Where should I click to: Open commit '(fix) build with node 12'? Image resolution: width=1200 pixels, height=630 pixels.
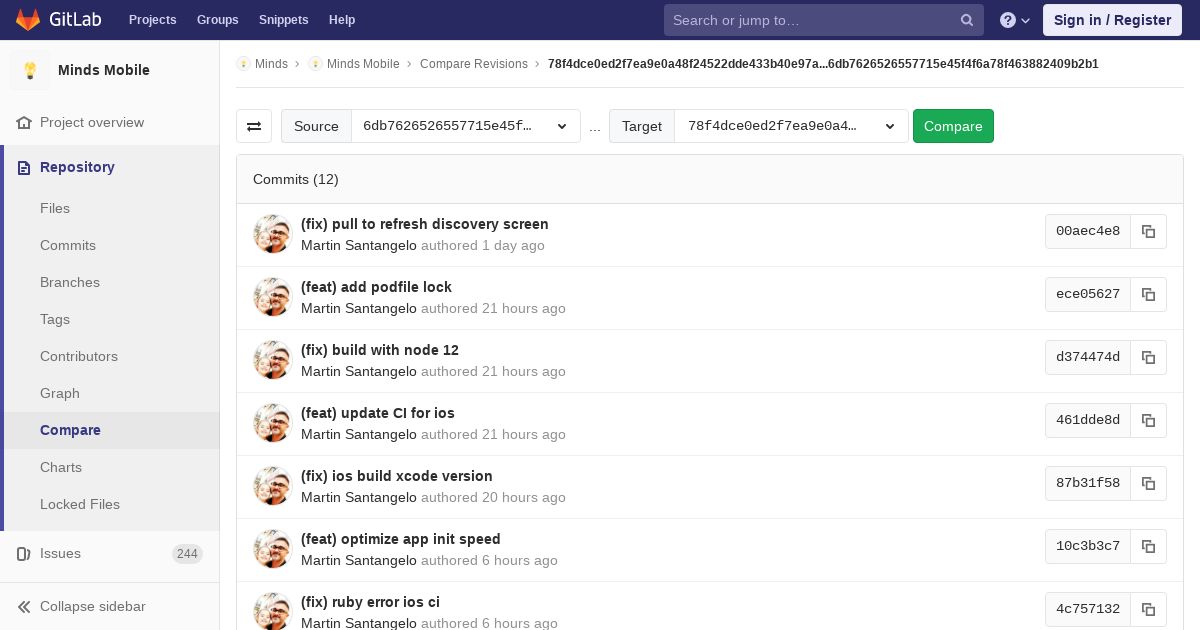(x=380, y=350)
